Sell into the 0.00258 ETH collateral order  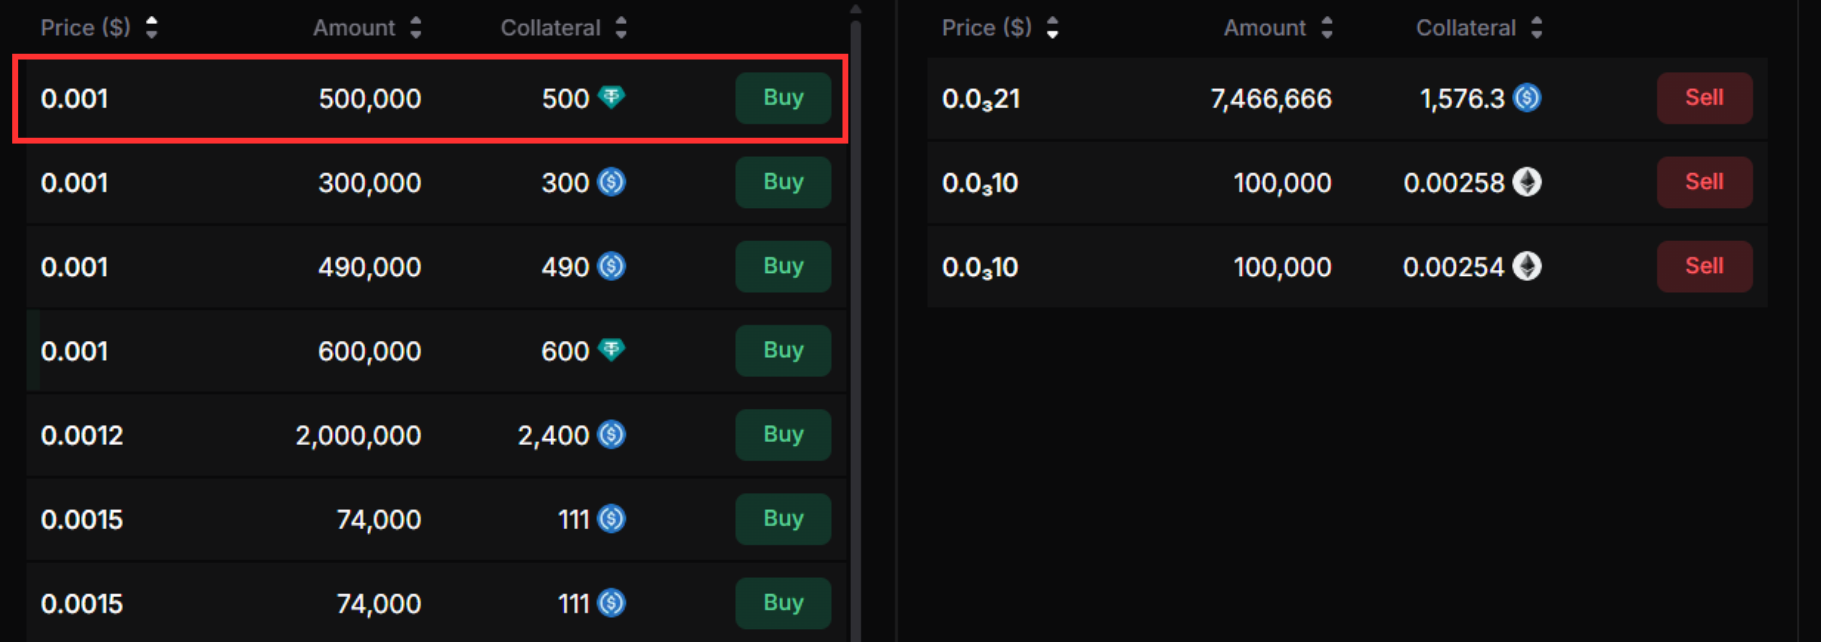[x=1704, y=182]
